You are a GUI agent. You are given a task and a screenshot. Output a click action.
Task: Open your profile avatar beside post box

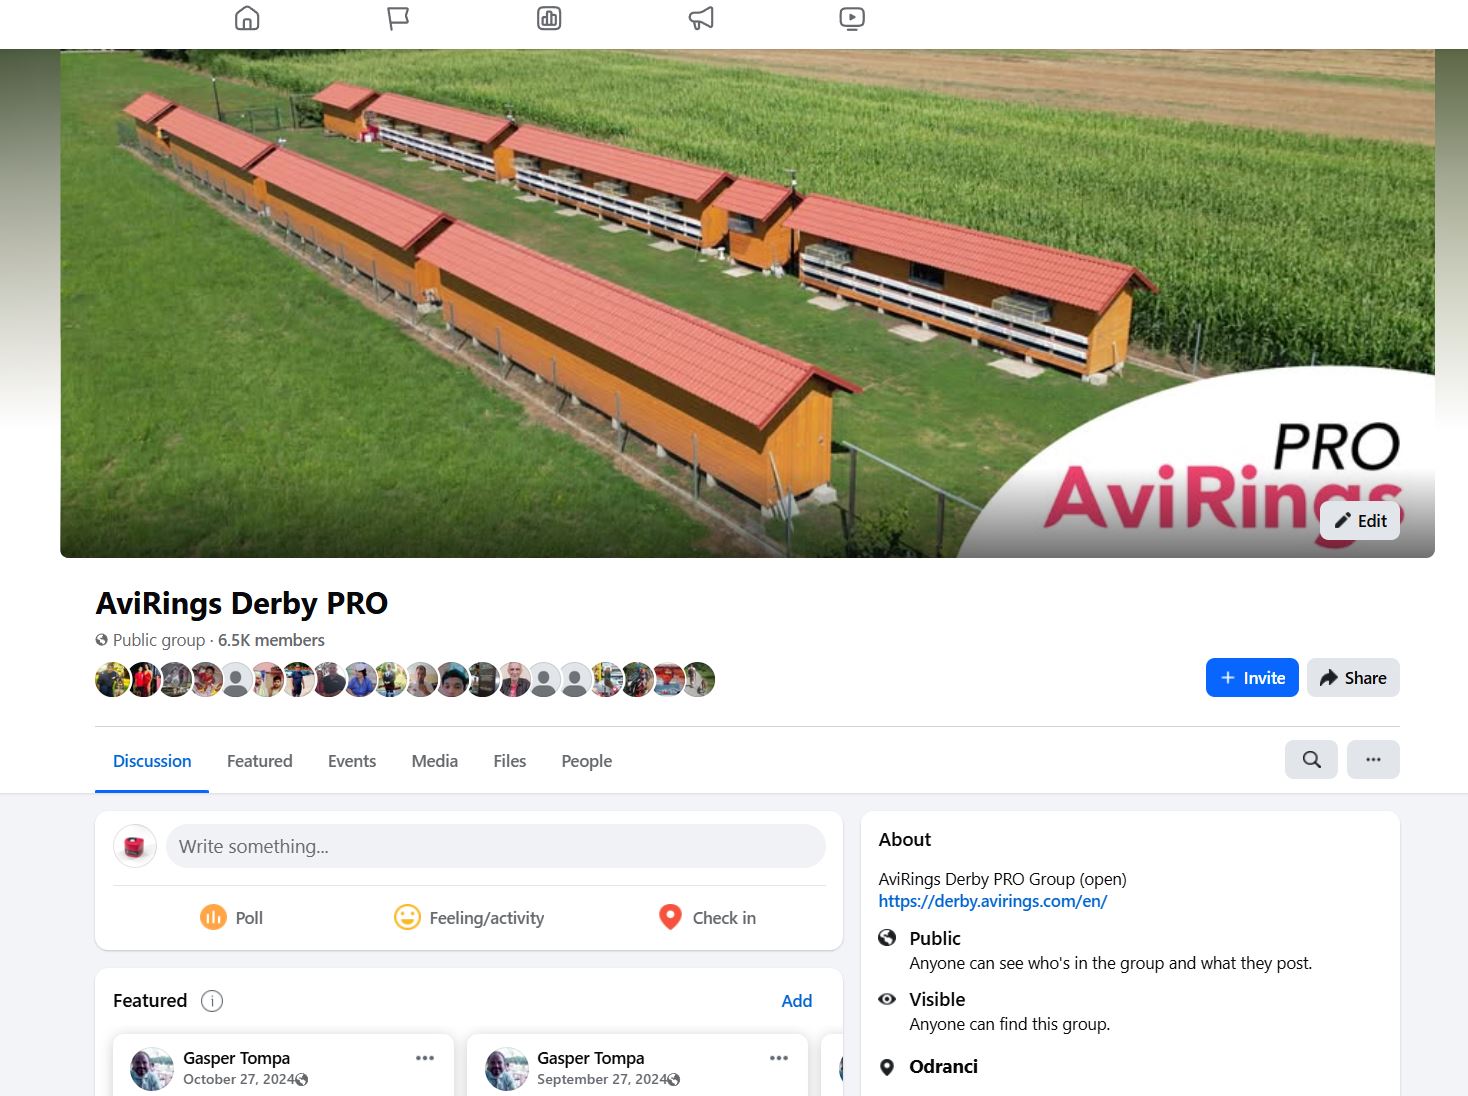135,846
